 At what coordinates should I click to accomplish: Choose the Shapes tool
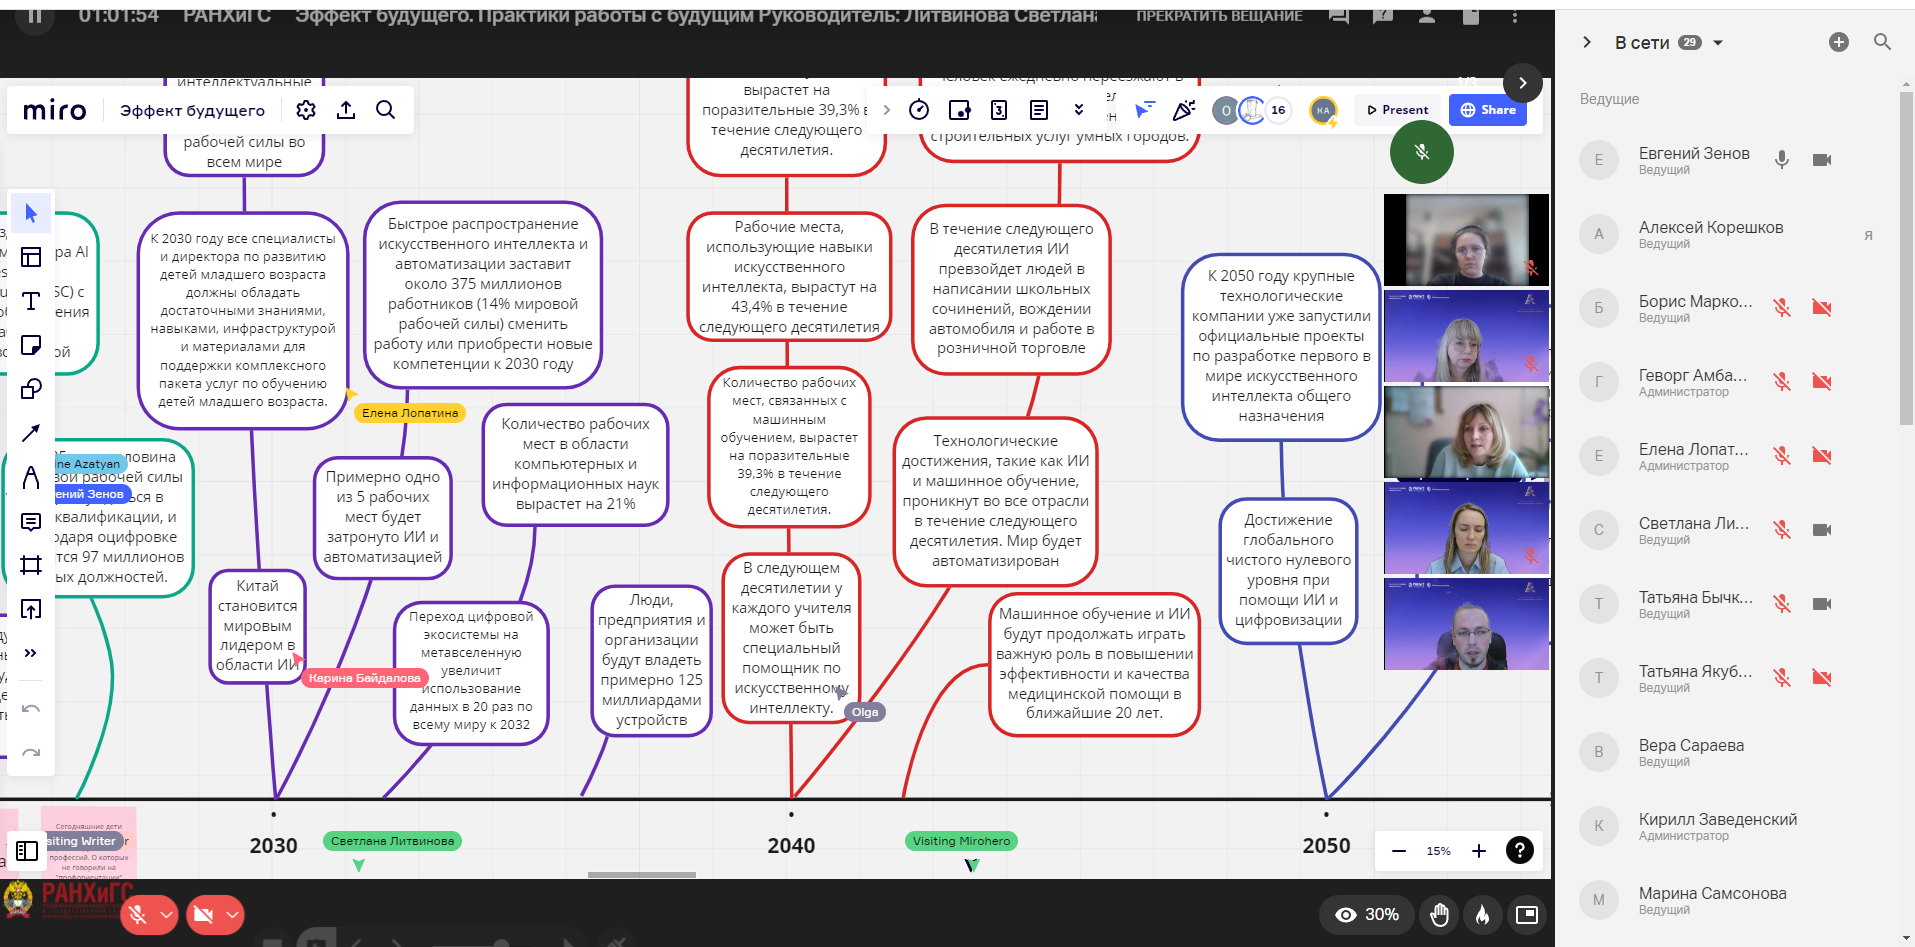click(x=31, y=389)
